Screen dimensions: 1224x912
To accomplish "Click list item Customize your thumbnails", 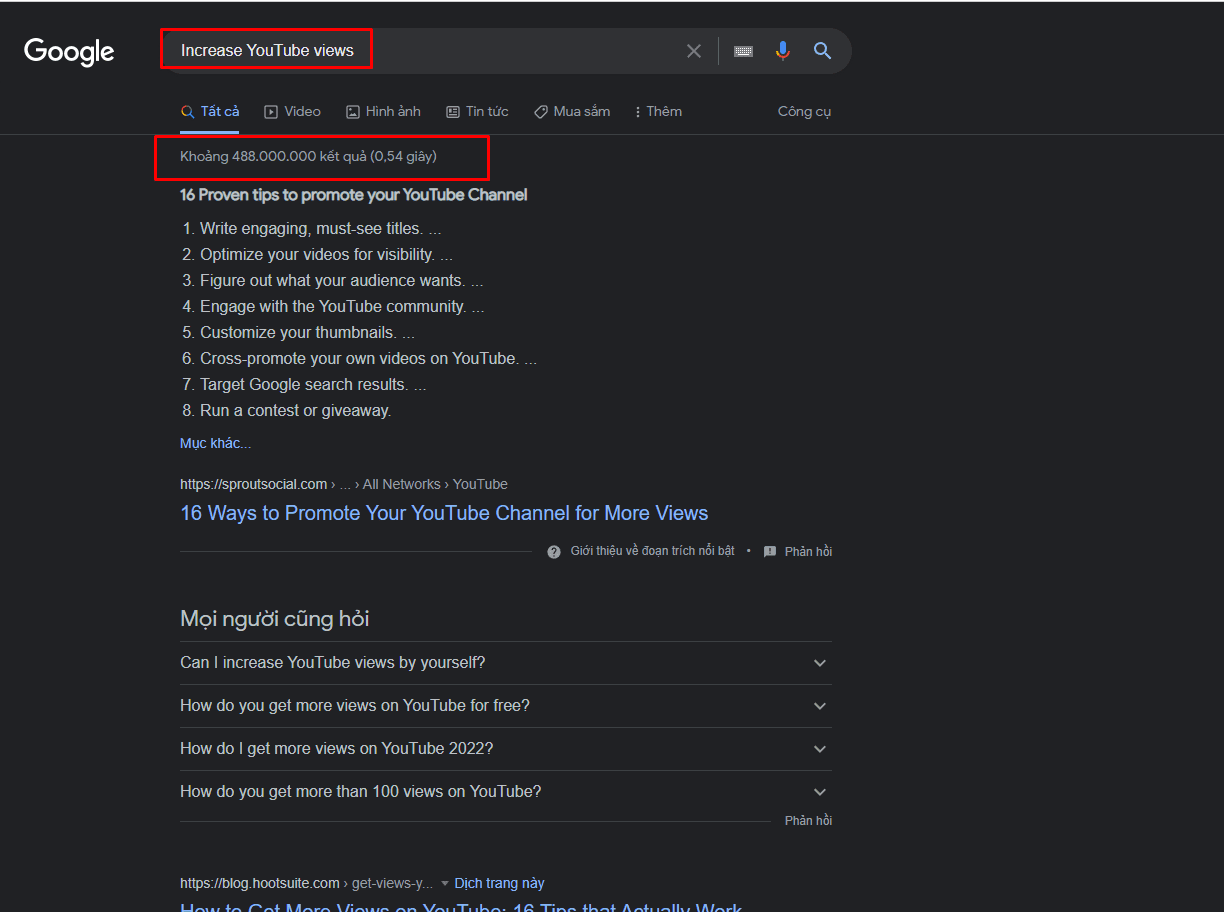I will click(307, 333).
